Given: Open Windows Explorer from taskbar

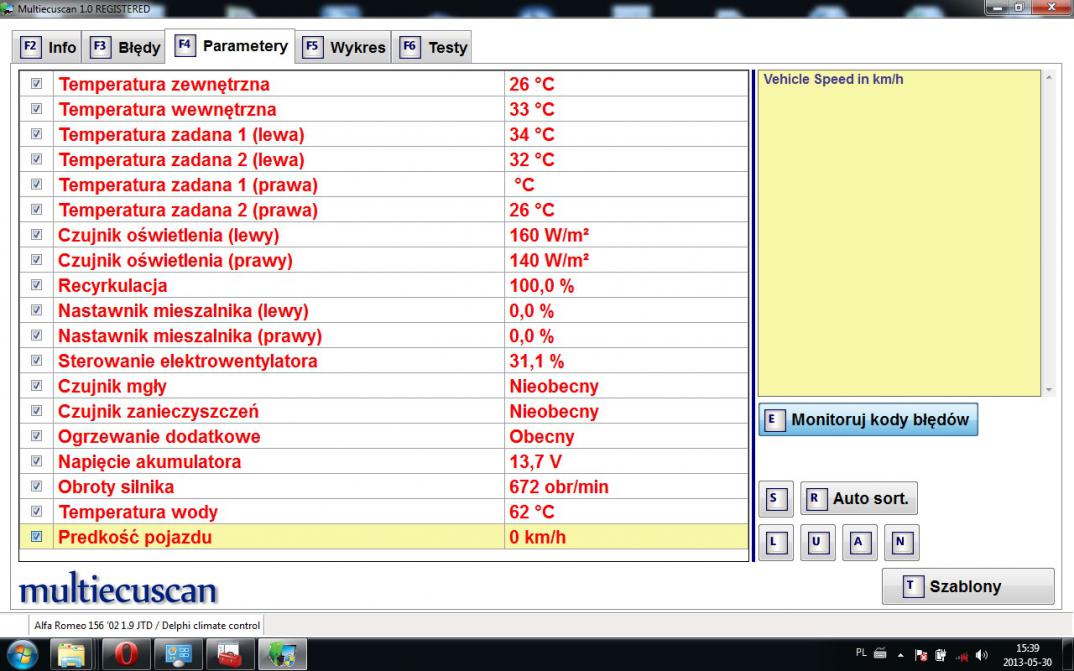Looking at the screenshot, I should [x=71, y=654].
